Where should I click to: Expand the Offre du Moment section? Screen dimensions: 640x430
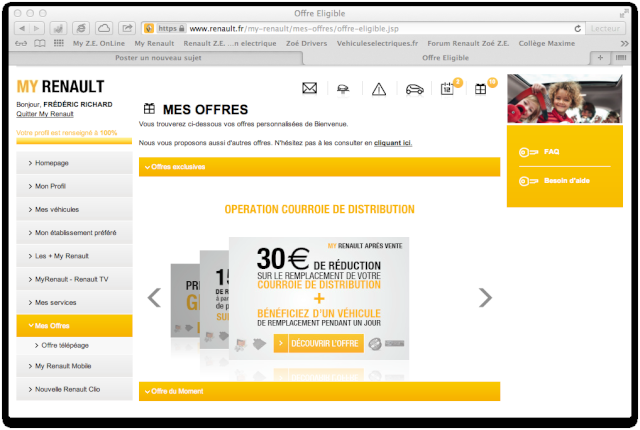(x=319, y=391)
